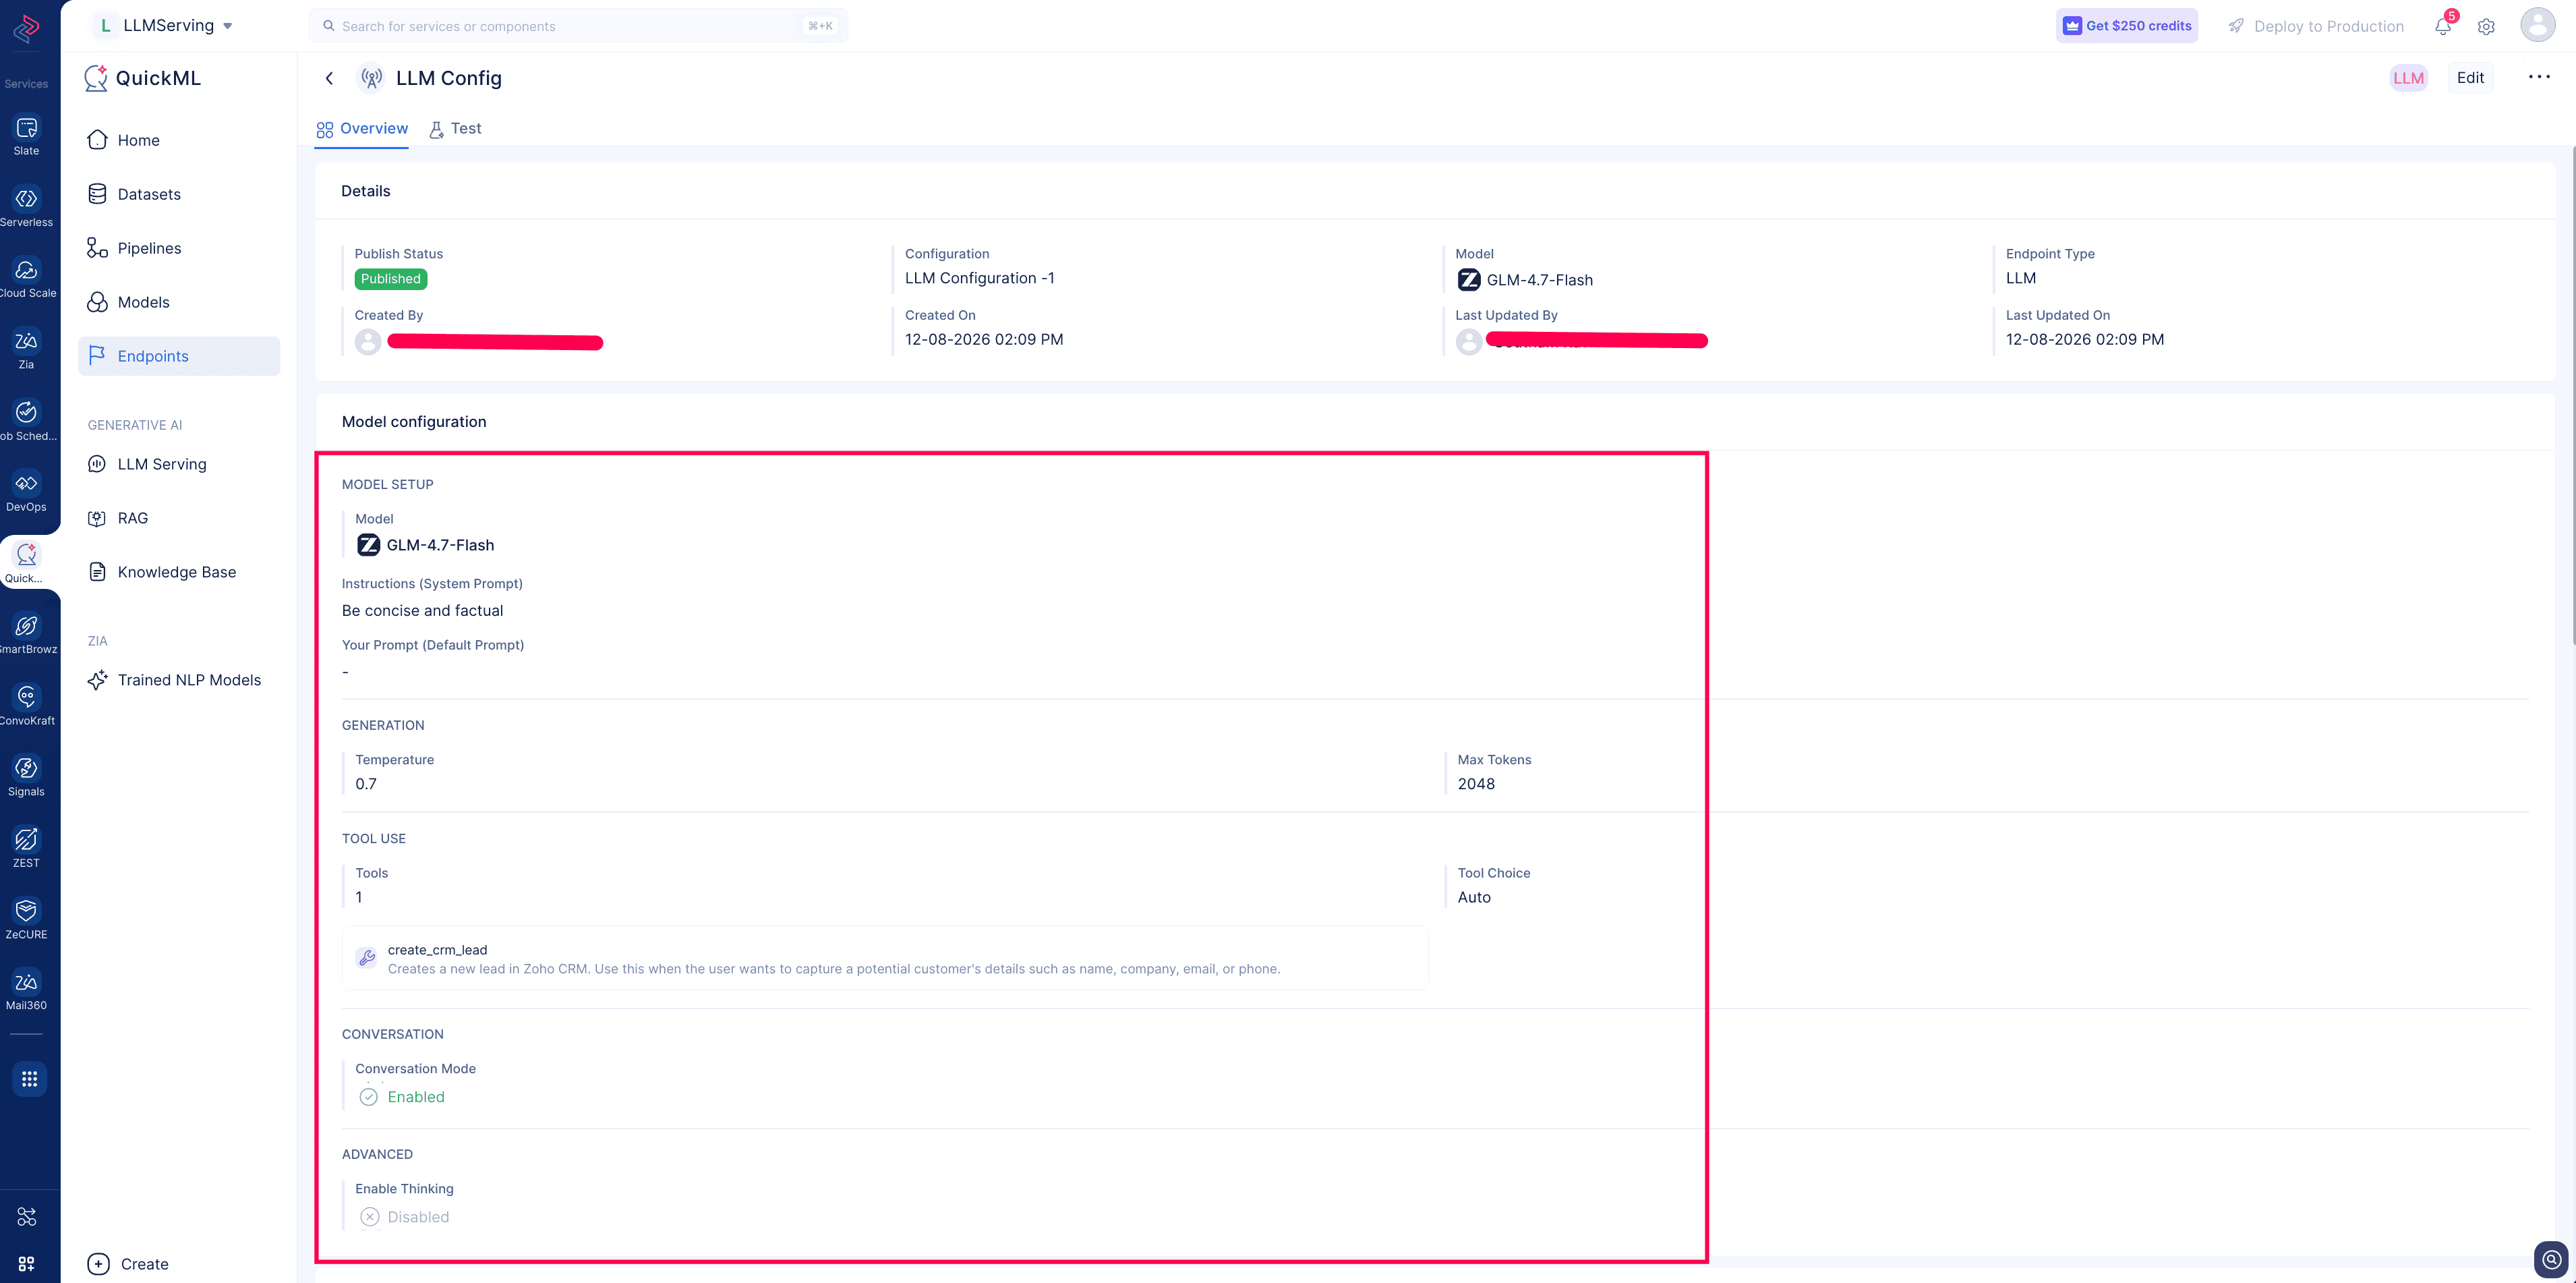Click the page vertical scrollbar
Image resolution: width=2576 pixels, height=1283 pixels.
click(2572, 395)
